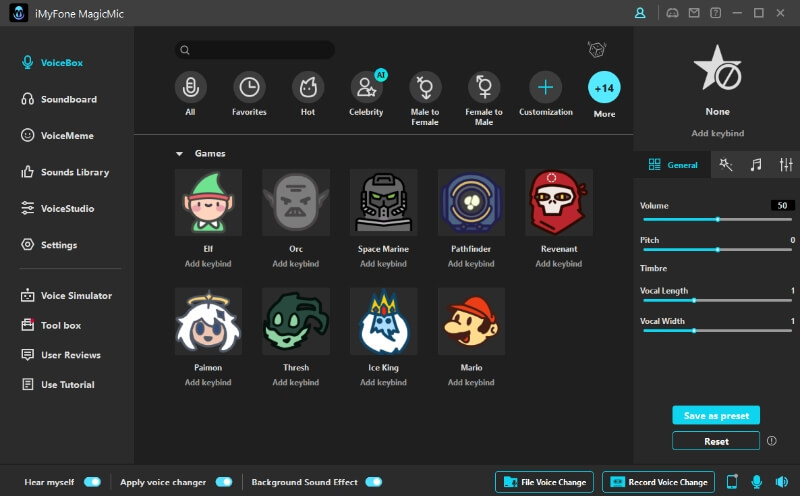This screenshot has width=800, height=496.
Task: Click the info icon beside Reset
Action: [771, 441]
